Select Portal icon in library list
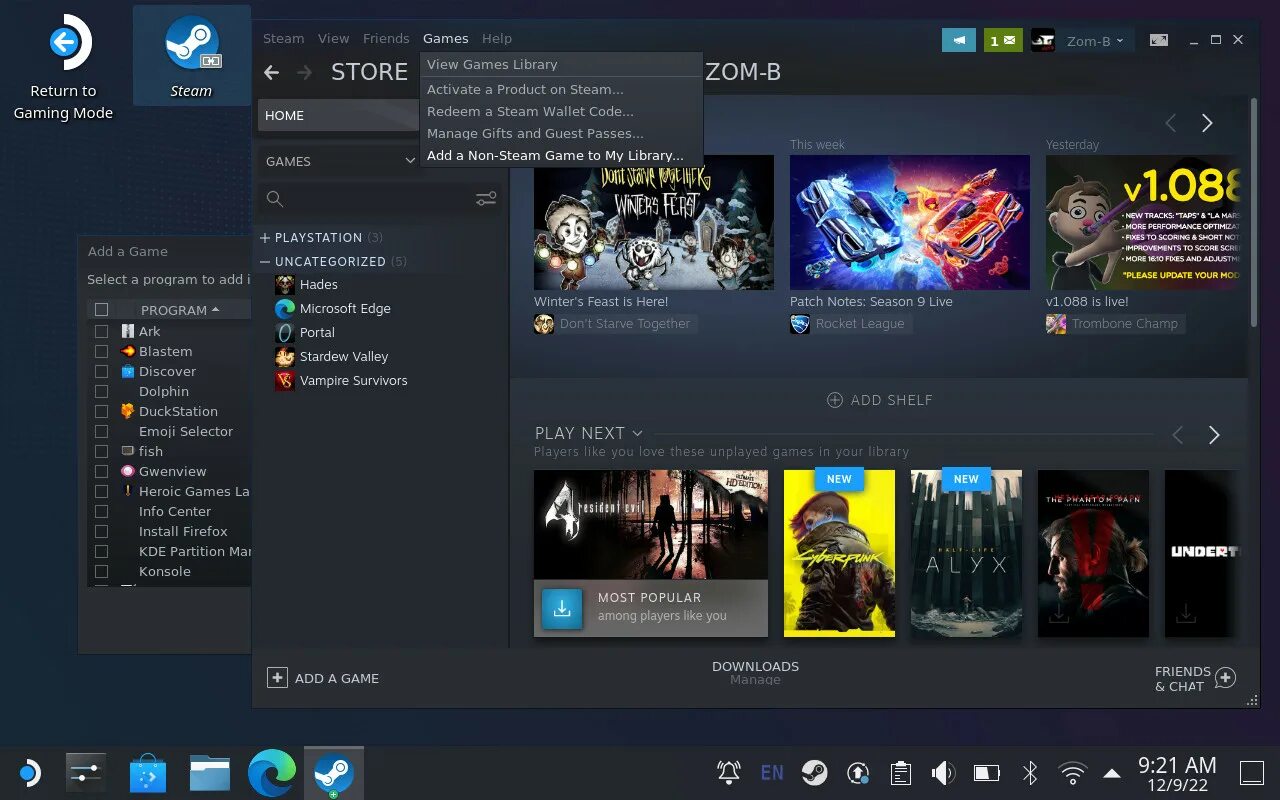The height and width of the screenshot is (800, 1280). pos(285,333)
